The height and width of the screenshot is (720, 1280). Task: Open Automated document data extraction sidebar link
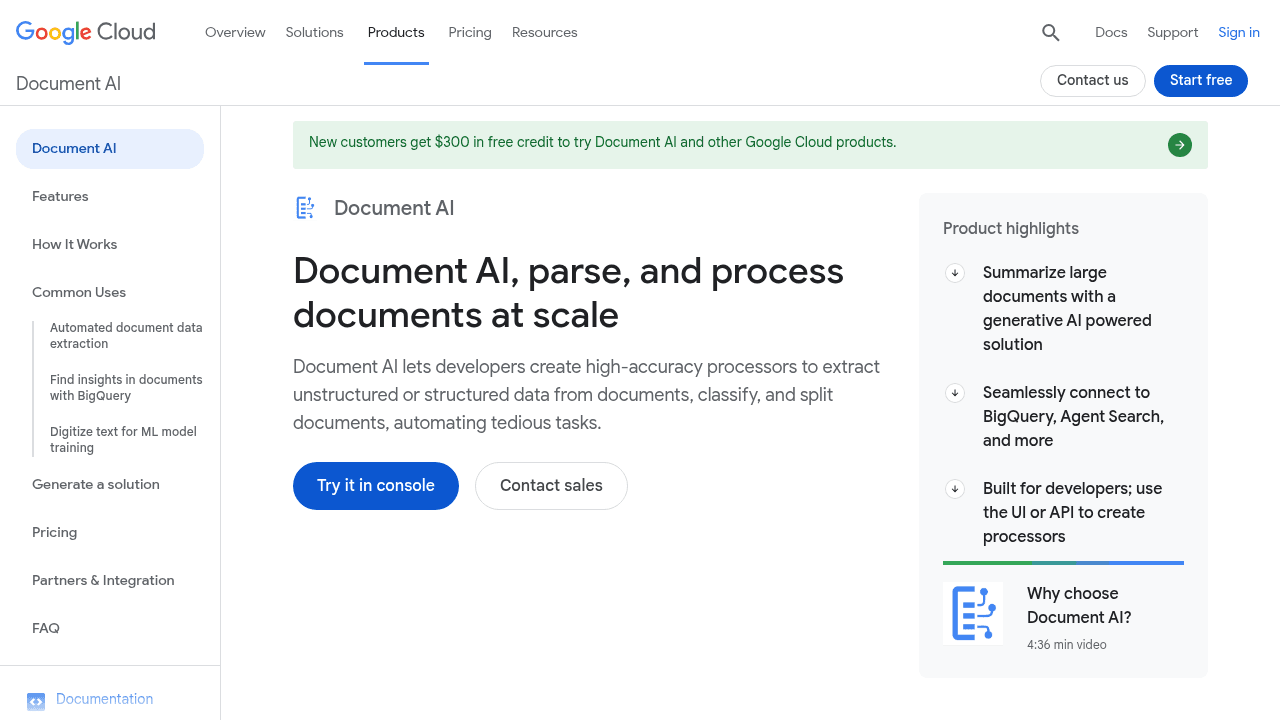coord(126,336)
